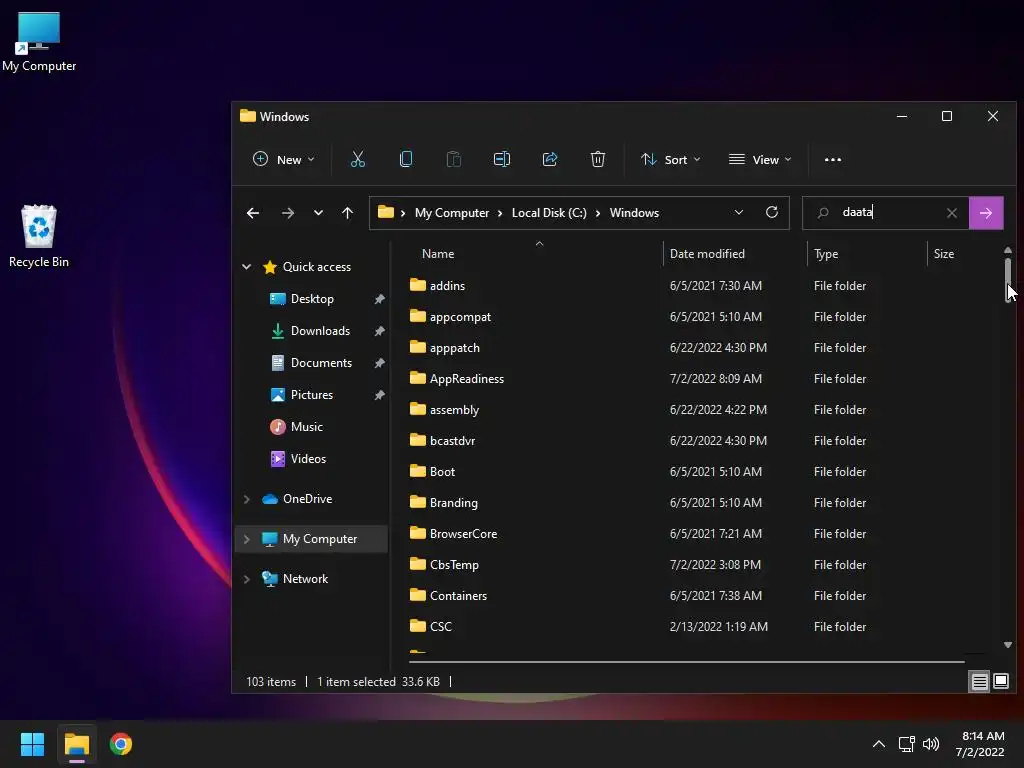Sort by Date modified column header
This screenshot has height=768, width=1024.
tap(707, 254)
